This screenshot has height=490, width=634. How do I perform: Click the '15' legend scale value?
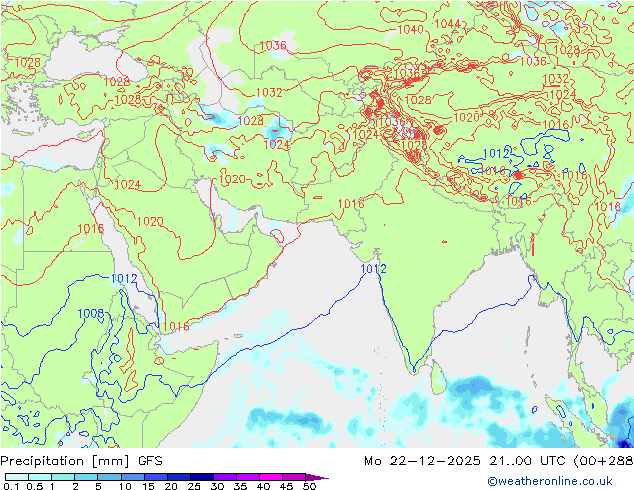148,486
